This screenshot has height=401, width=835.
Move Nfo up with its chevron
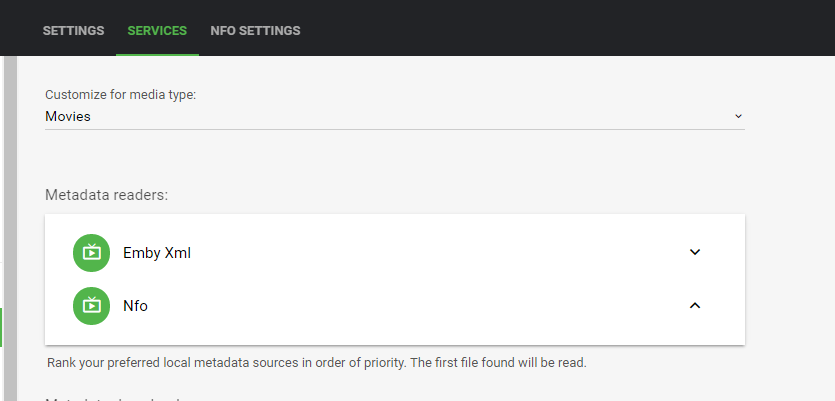coord(695,305)
